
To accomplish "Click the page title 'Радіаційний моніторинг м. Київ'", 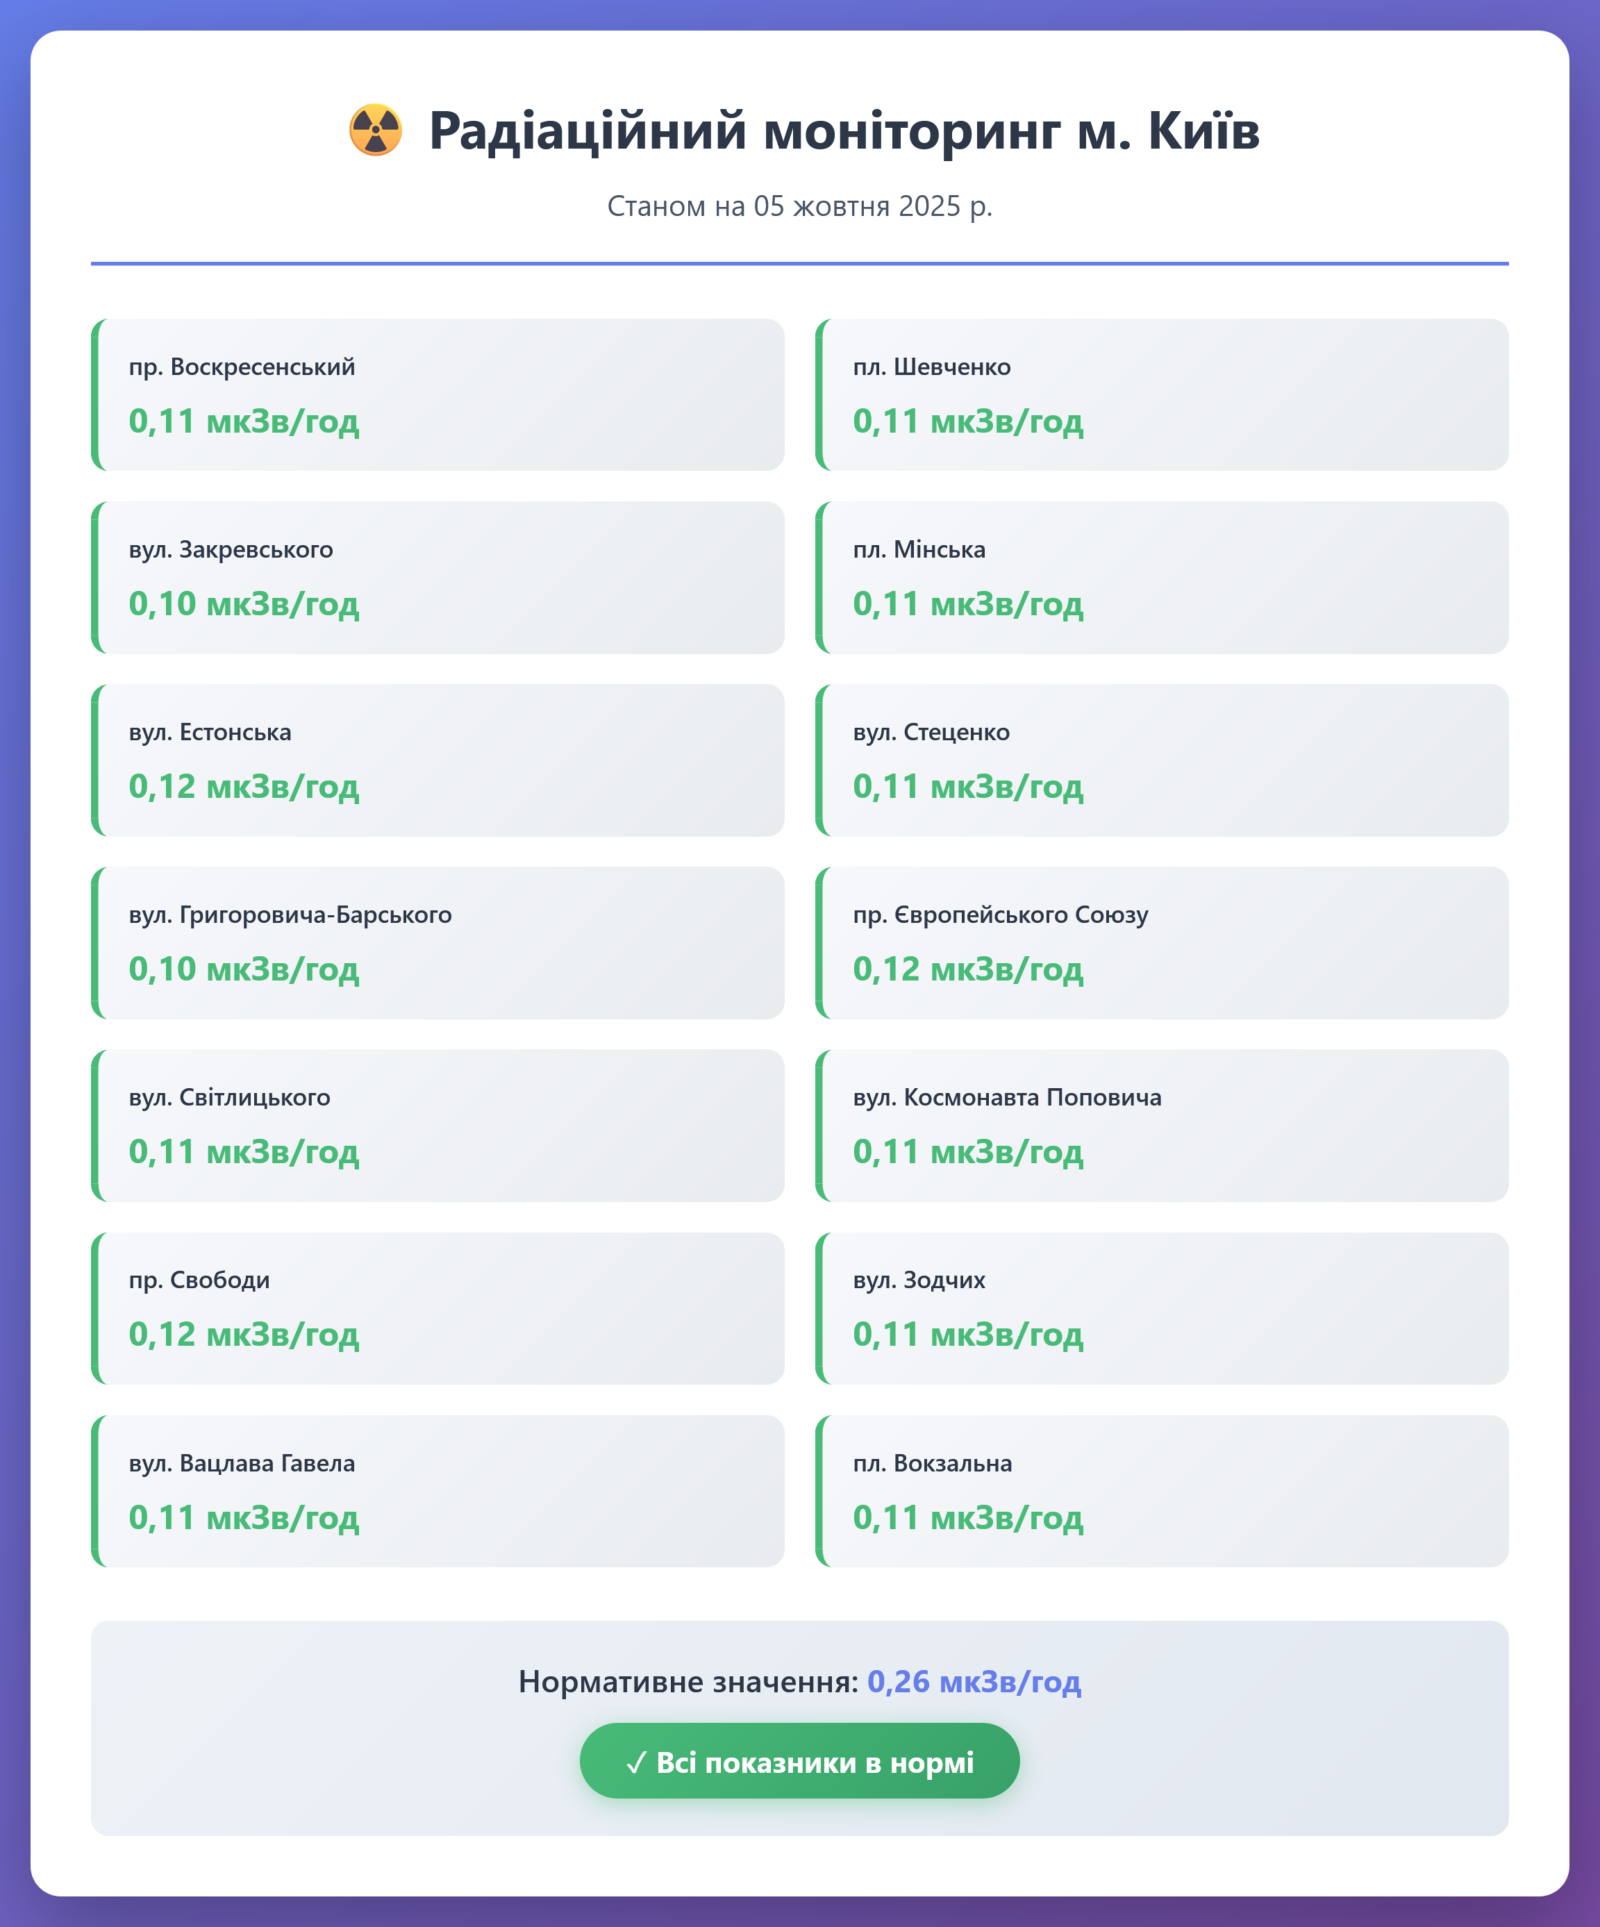I will coord(843,131).
